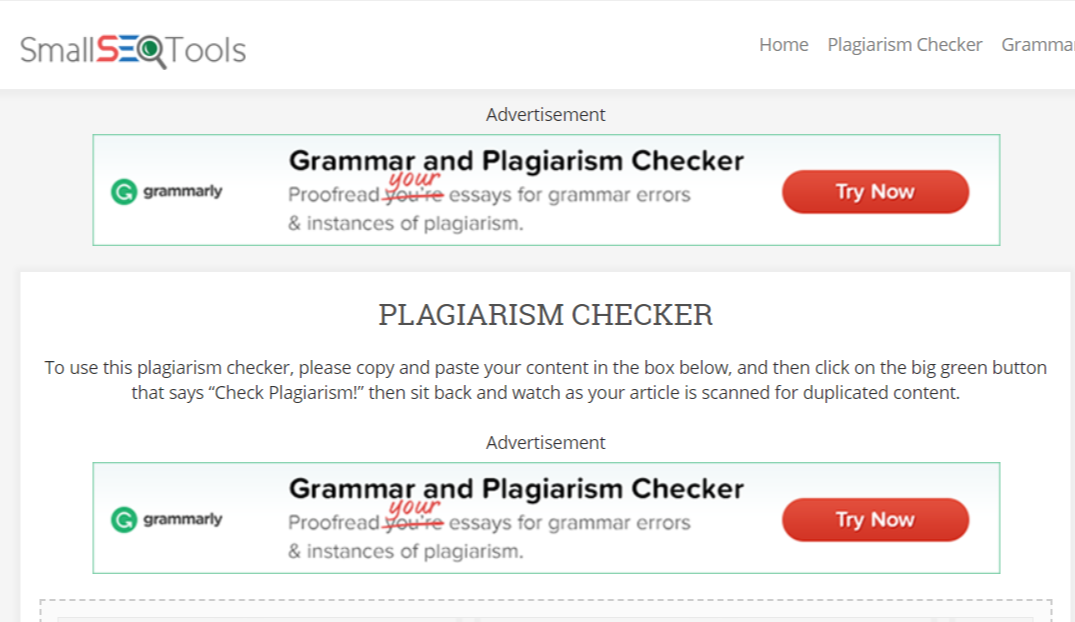Click the Grammarly green G icon in the top ad

coord(123,190)
